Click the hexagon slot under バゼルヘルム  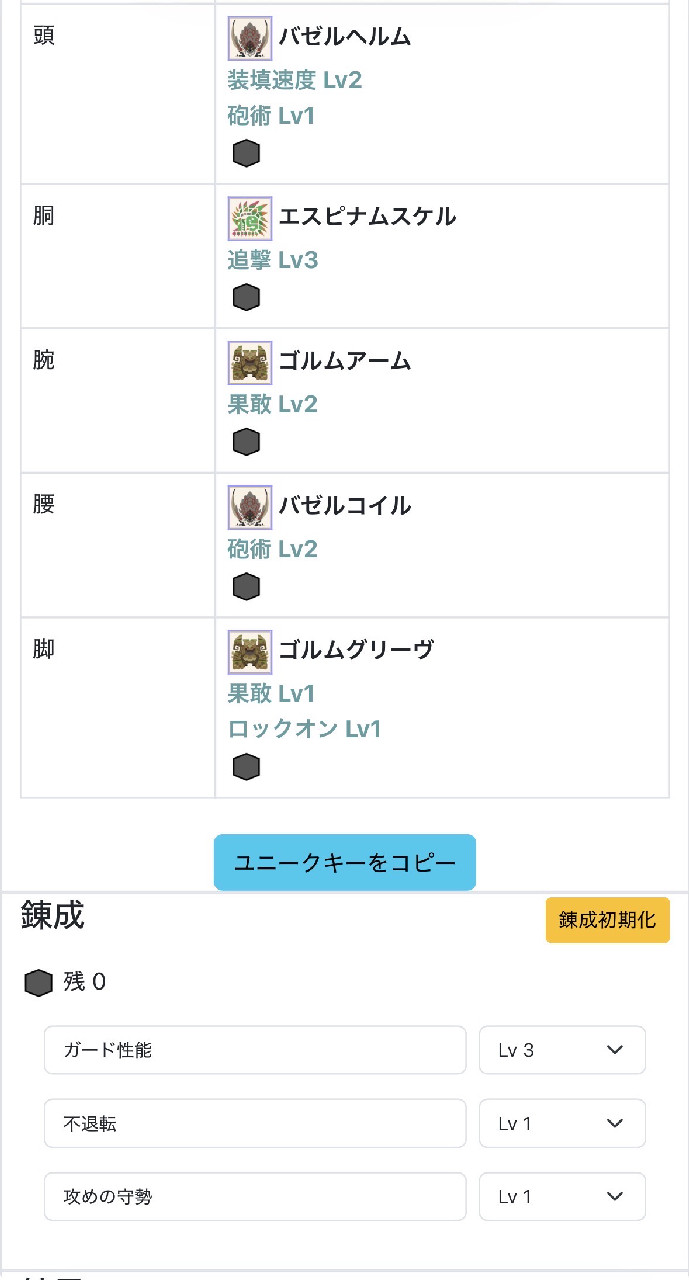(246, 153)
